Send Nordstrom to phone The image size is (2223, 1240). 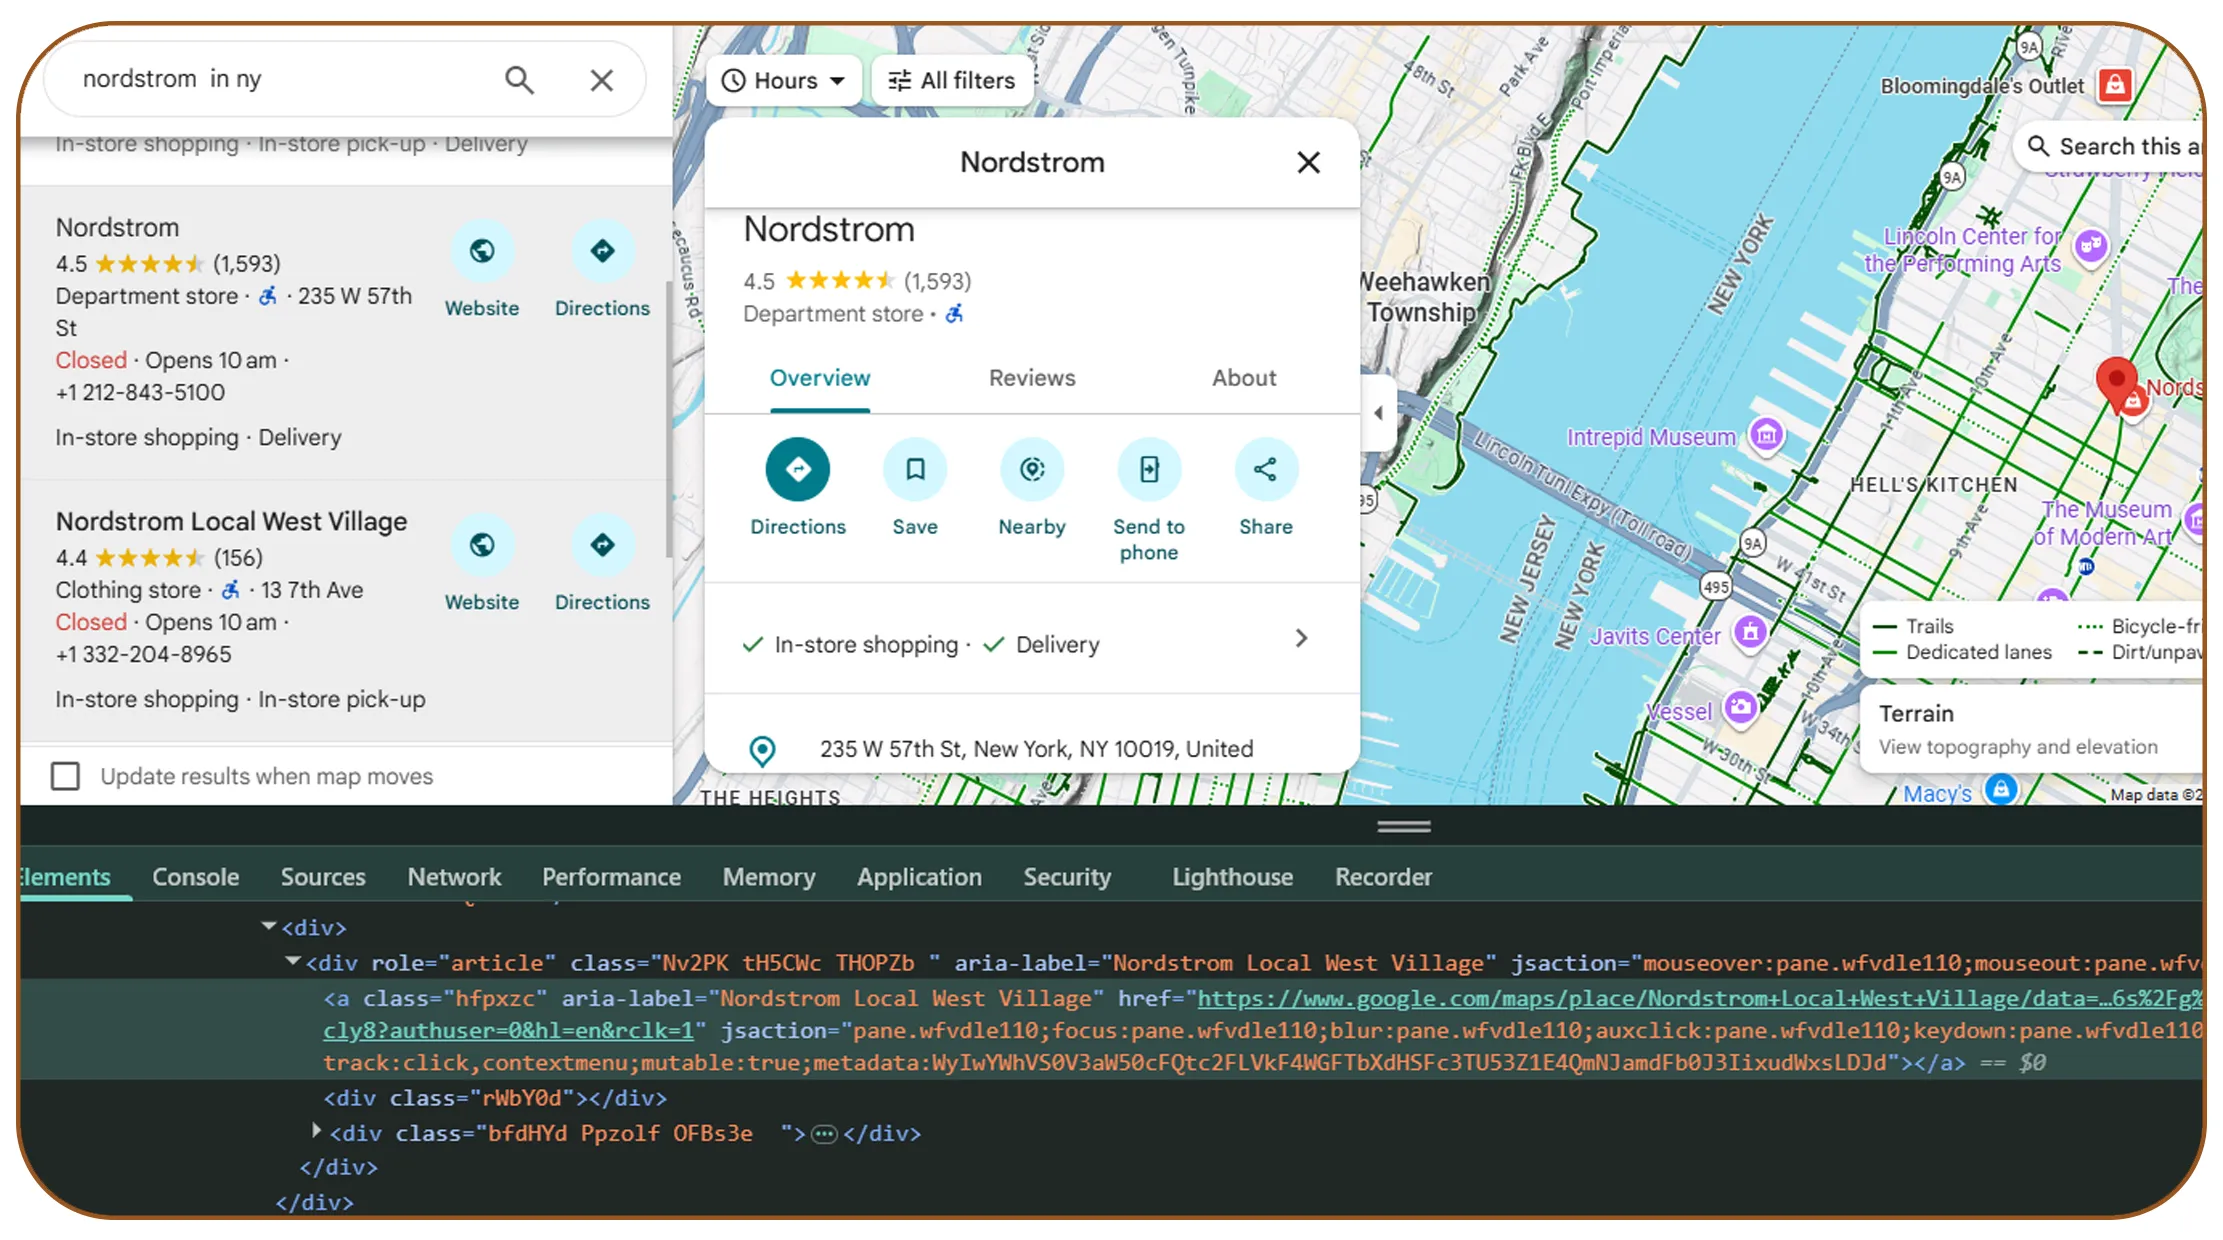coord(1149,469)
